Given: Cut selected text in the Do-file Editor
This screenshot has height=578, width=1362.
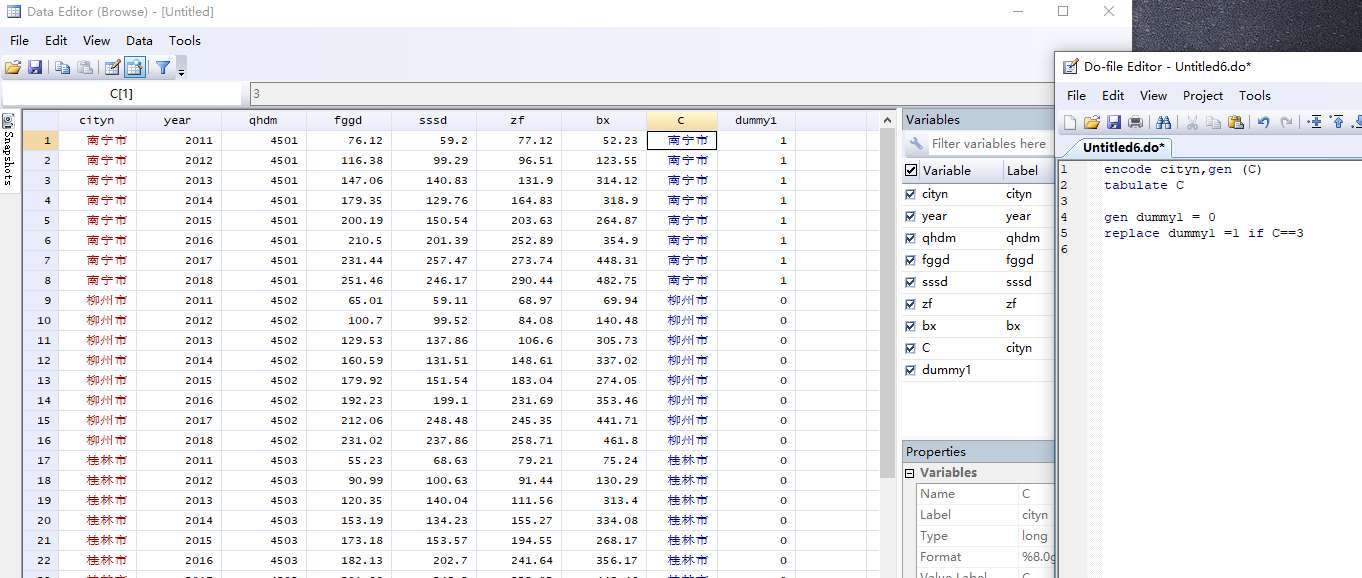Looking at the screenshot, I should pos(1192,122).
